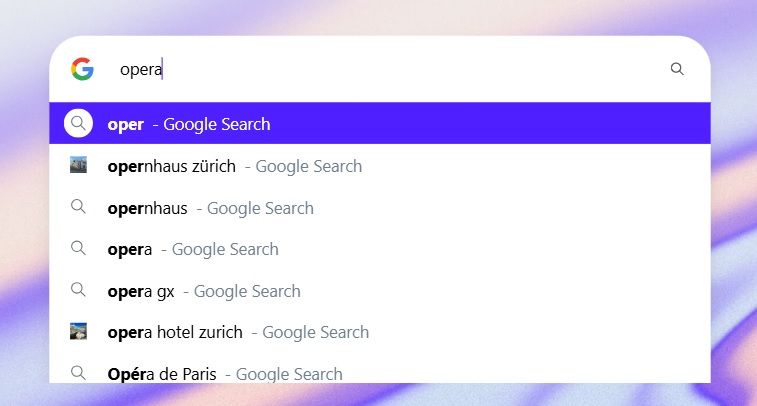Choose the 'opernhaus zürich' suggestion text
Screen dimensions: 757x406
click(171, 167)
